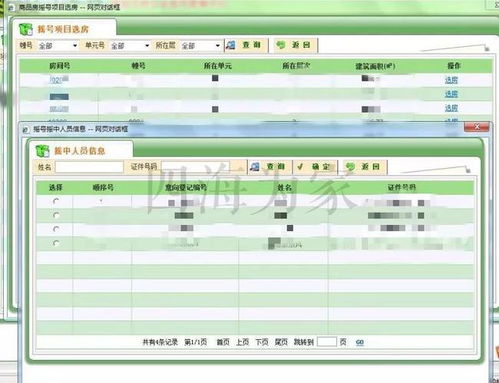Click 返回 button in 摇号项目选房 window
The height and width of the screenshot is (383, 499).
(x=295, y=45)
